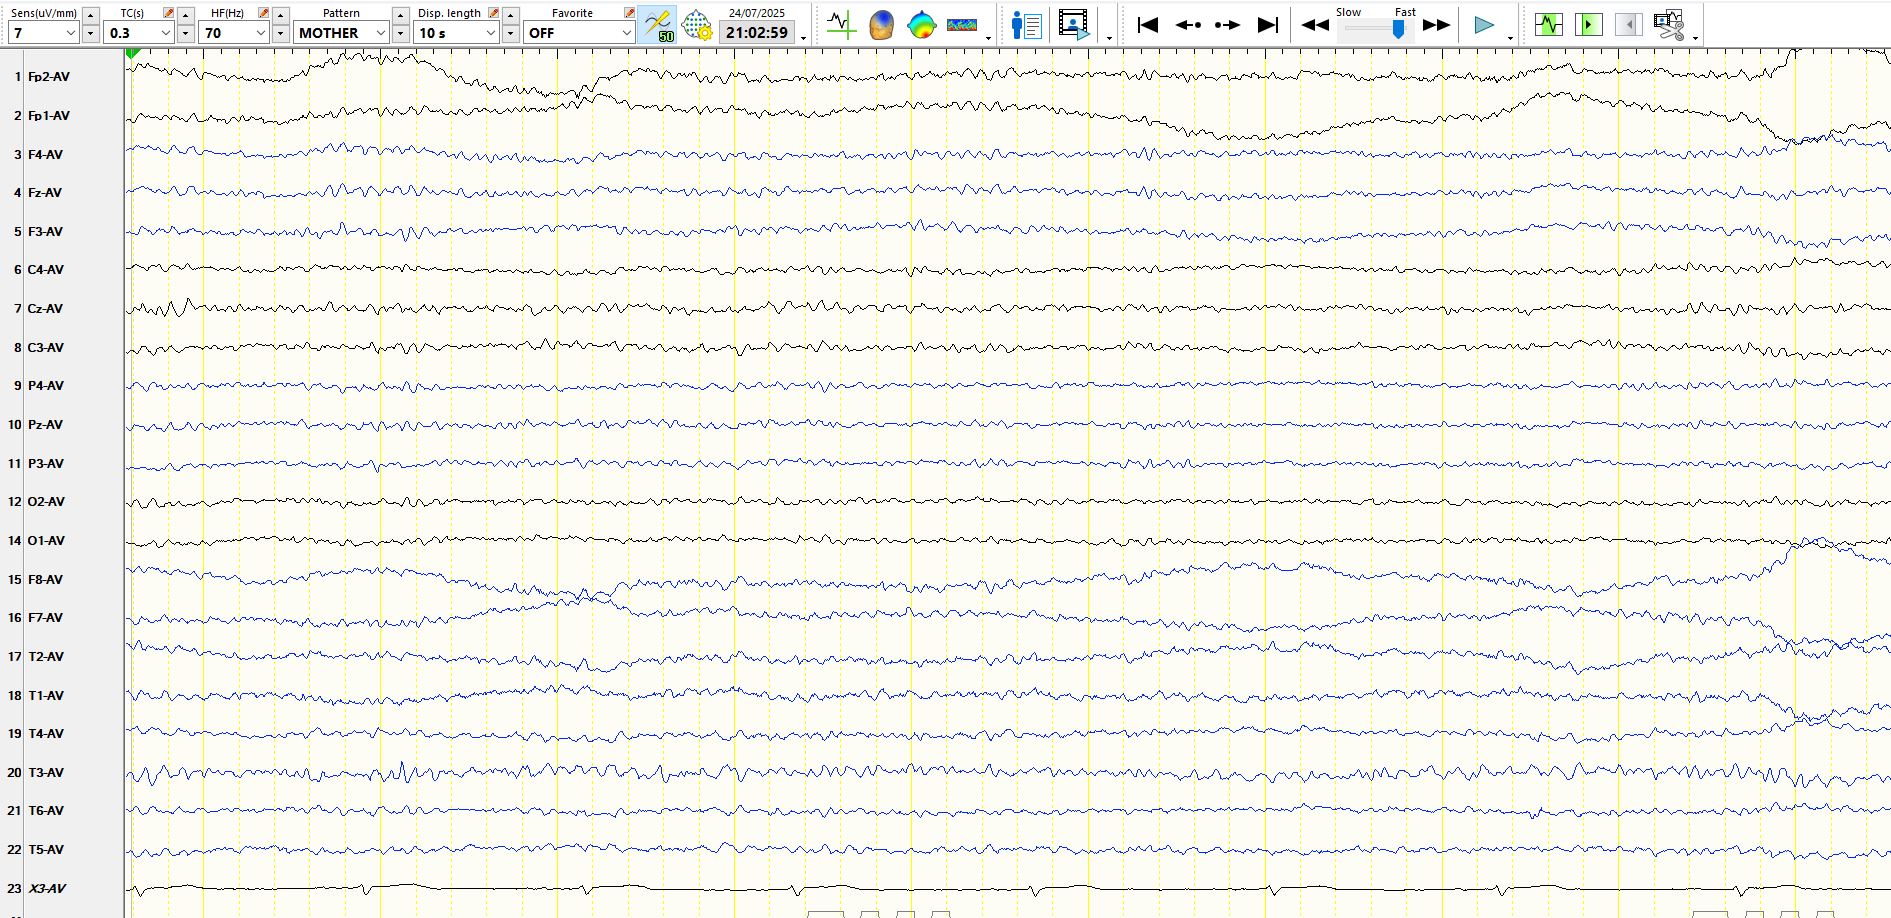Screen dimensions: 1891x918
Task: Open the 3D head voltage map
Action: (881, 25)
